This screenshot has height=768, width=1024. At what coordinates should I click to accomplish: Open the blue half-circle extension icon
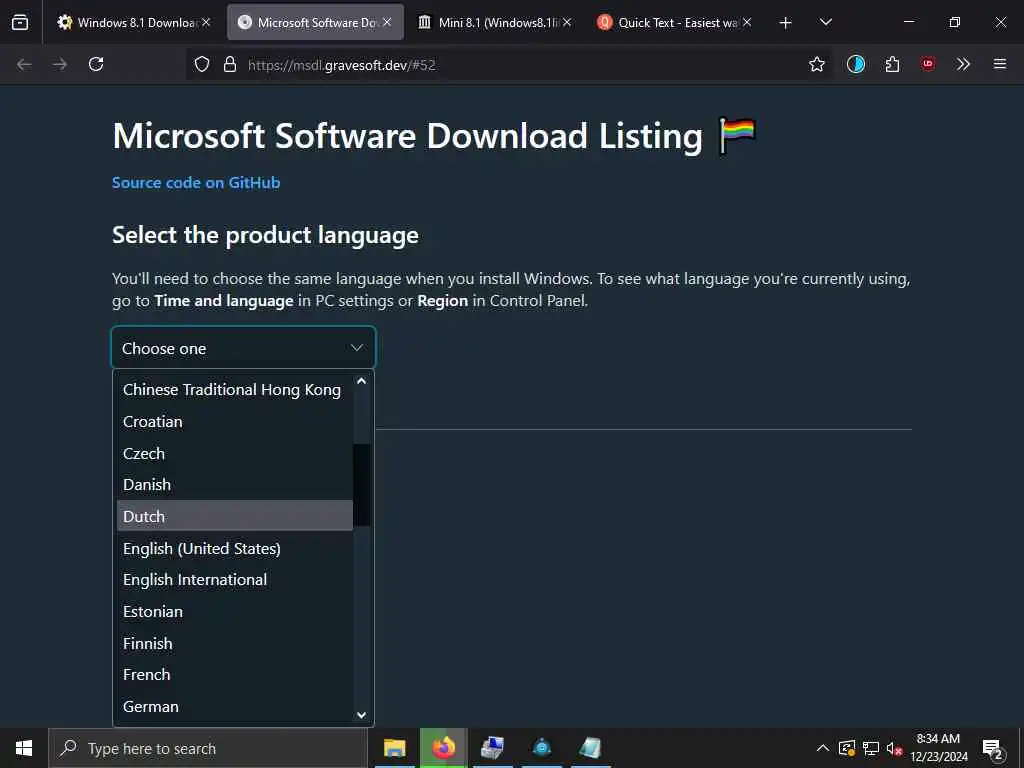856,64
